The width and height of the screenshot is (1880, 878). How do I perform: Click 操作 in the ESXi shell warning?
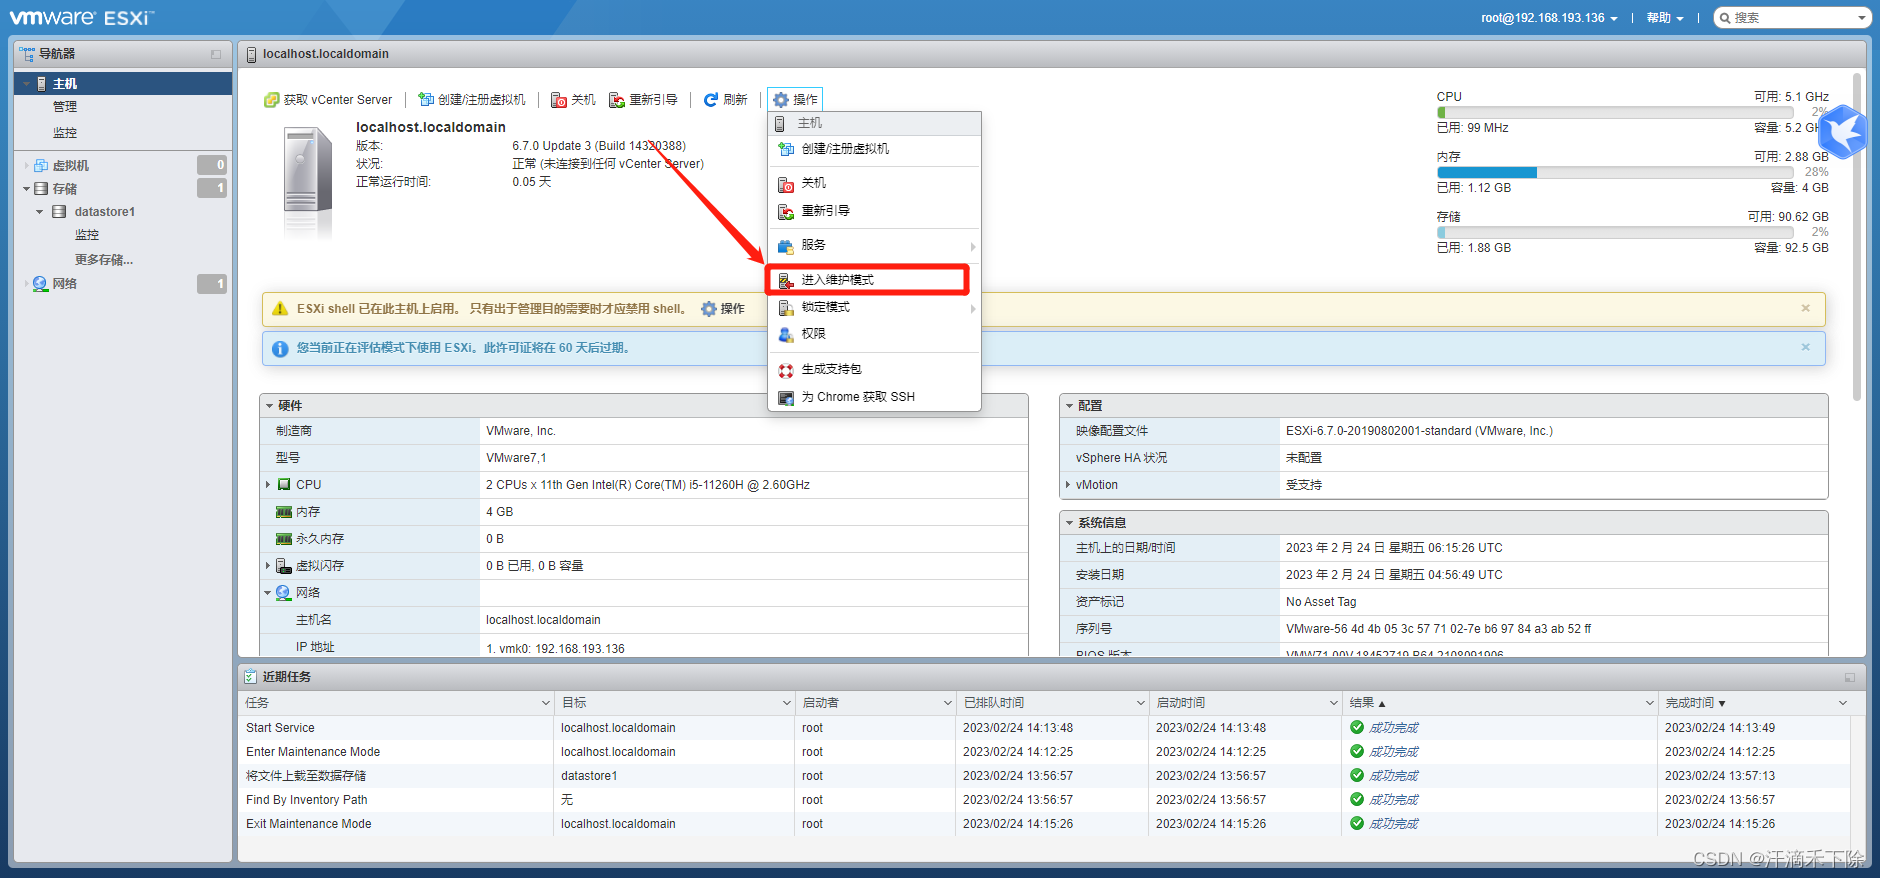tap(723, 309)
